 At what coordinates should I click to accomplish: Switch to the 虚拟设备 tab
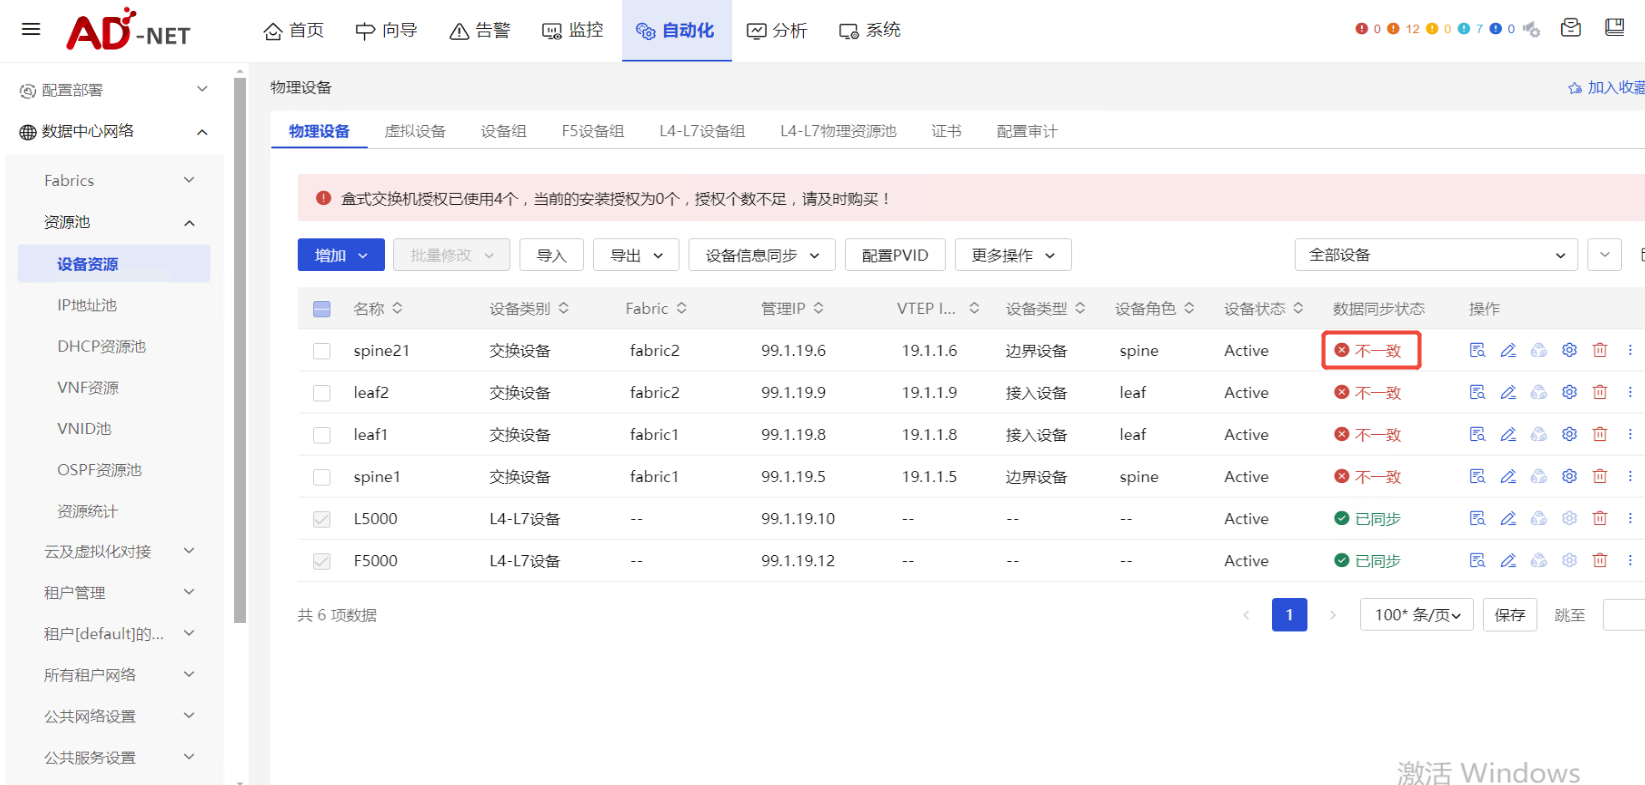(415, 131)
